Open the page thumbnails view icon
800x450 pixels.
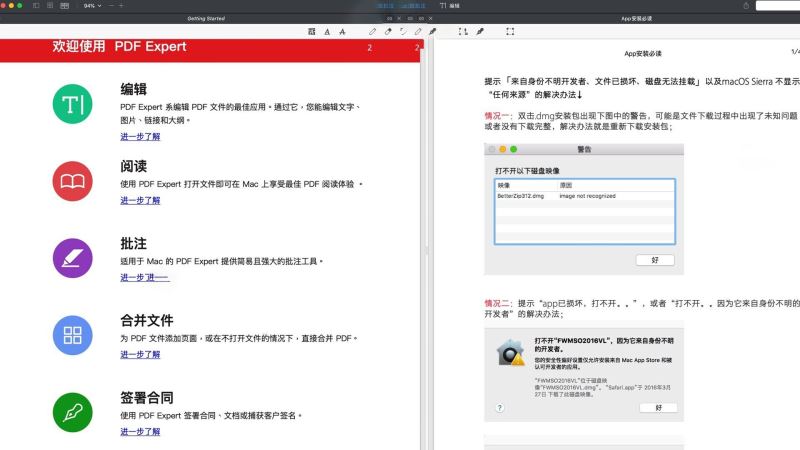pyautogui.click(x=50, y=6)
